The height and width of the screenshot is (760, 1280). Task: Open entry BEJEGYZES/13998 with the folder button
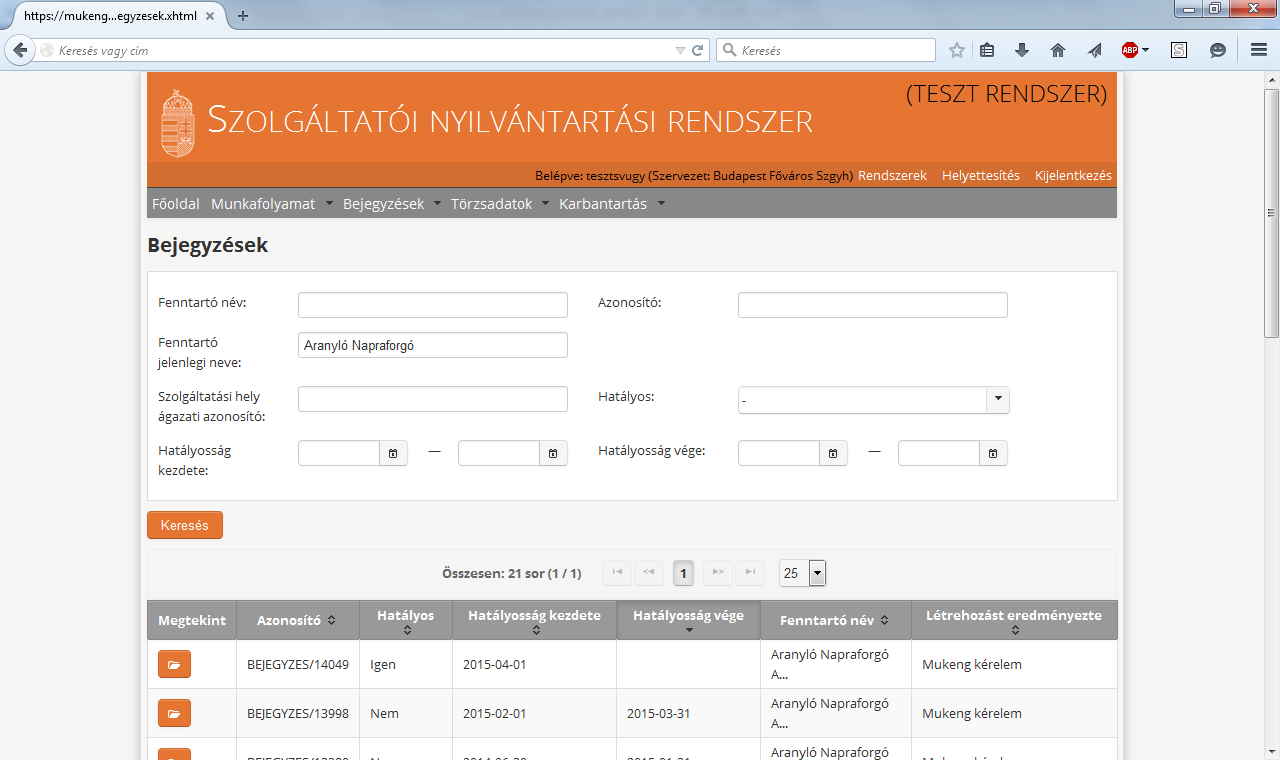(x=174, y=713)
